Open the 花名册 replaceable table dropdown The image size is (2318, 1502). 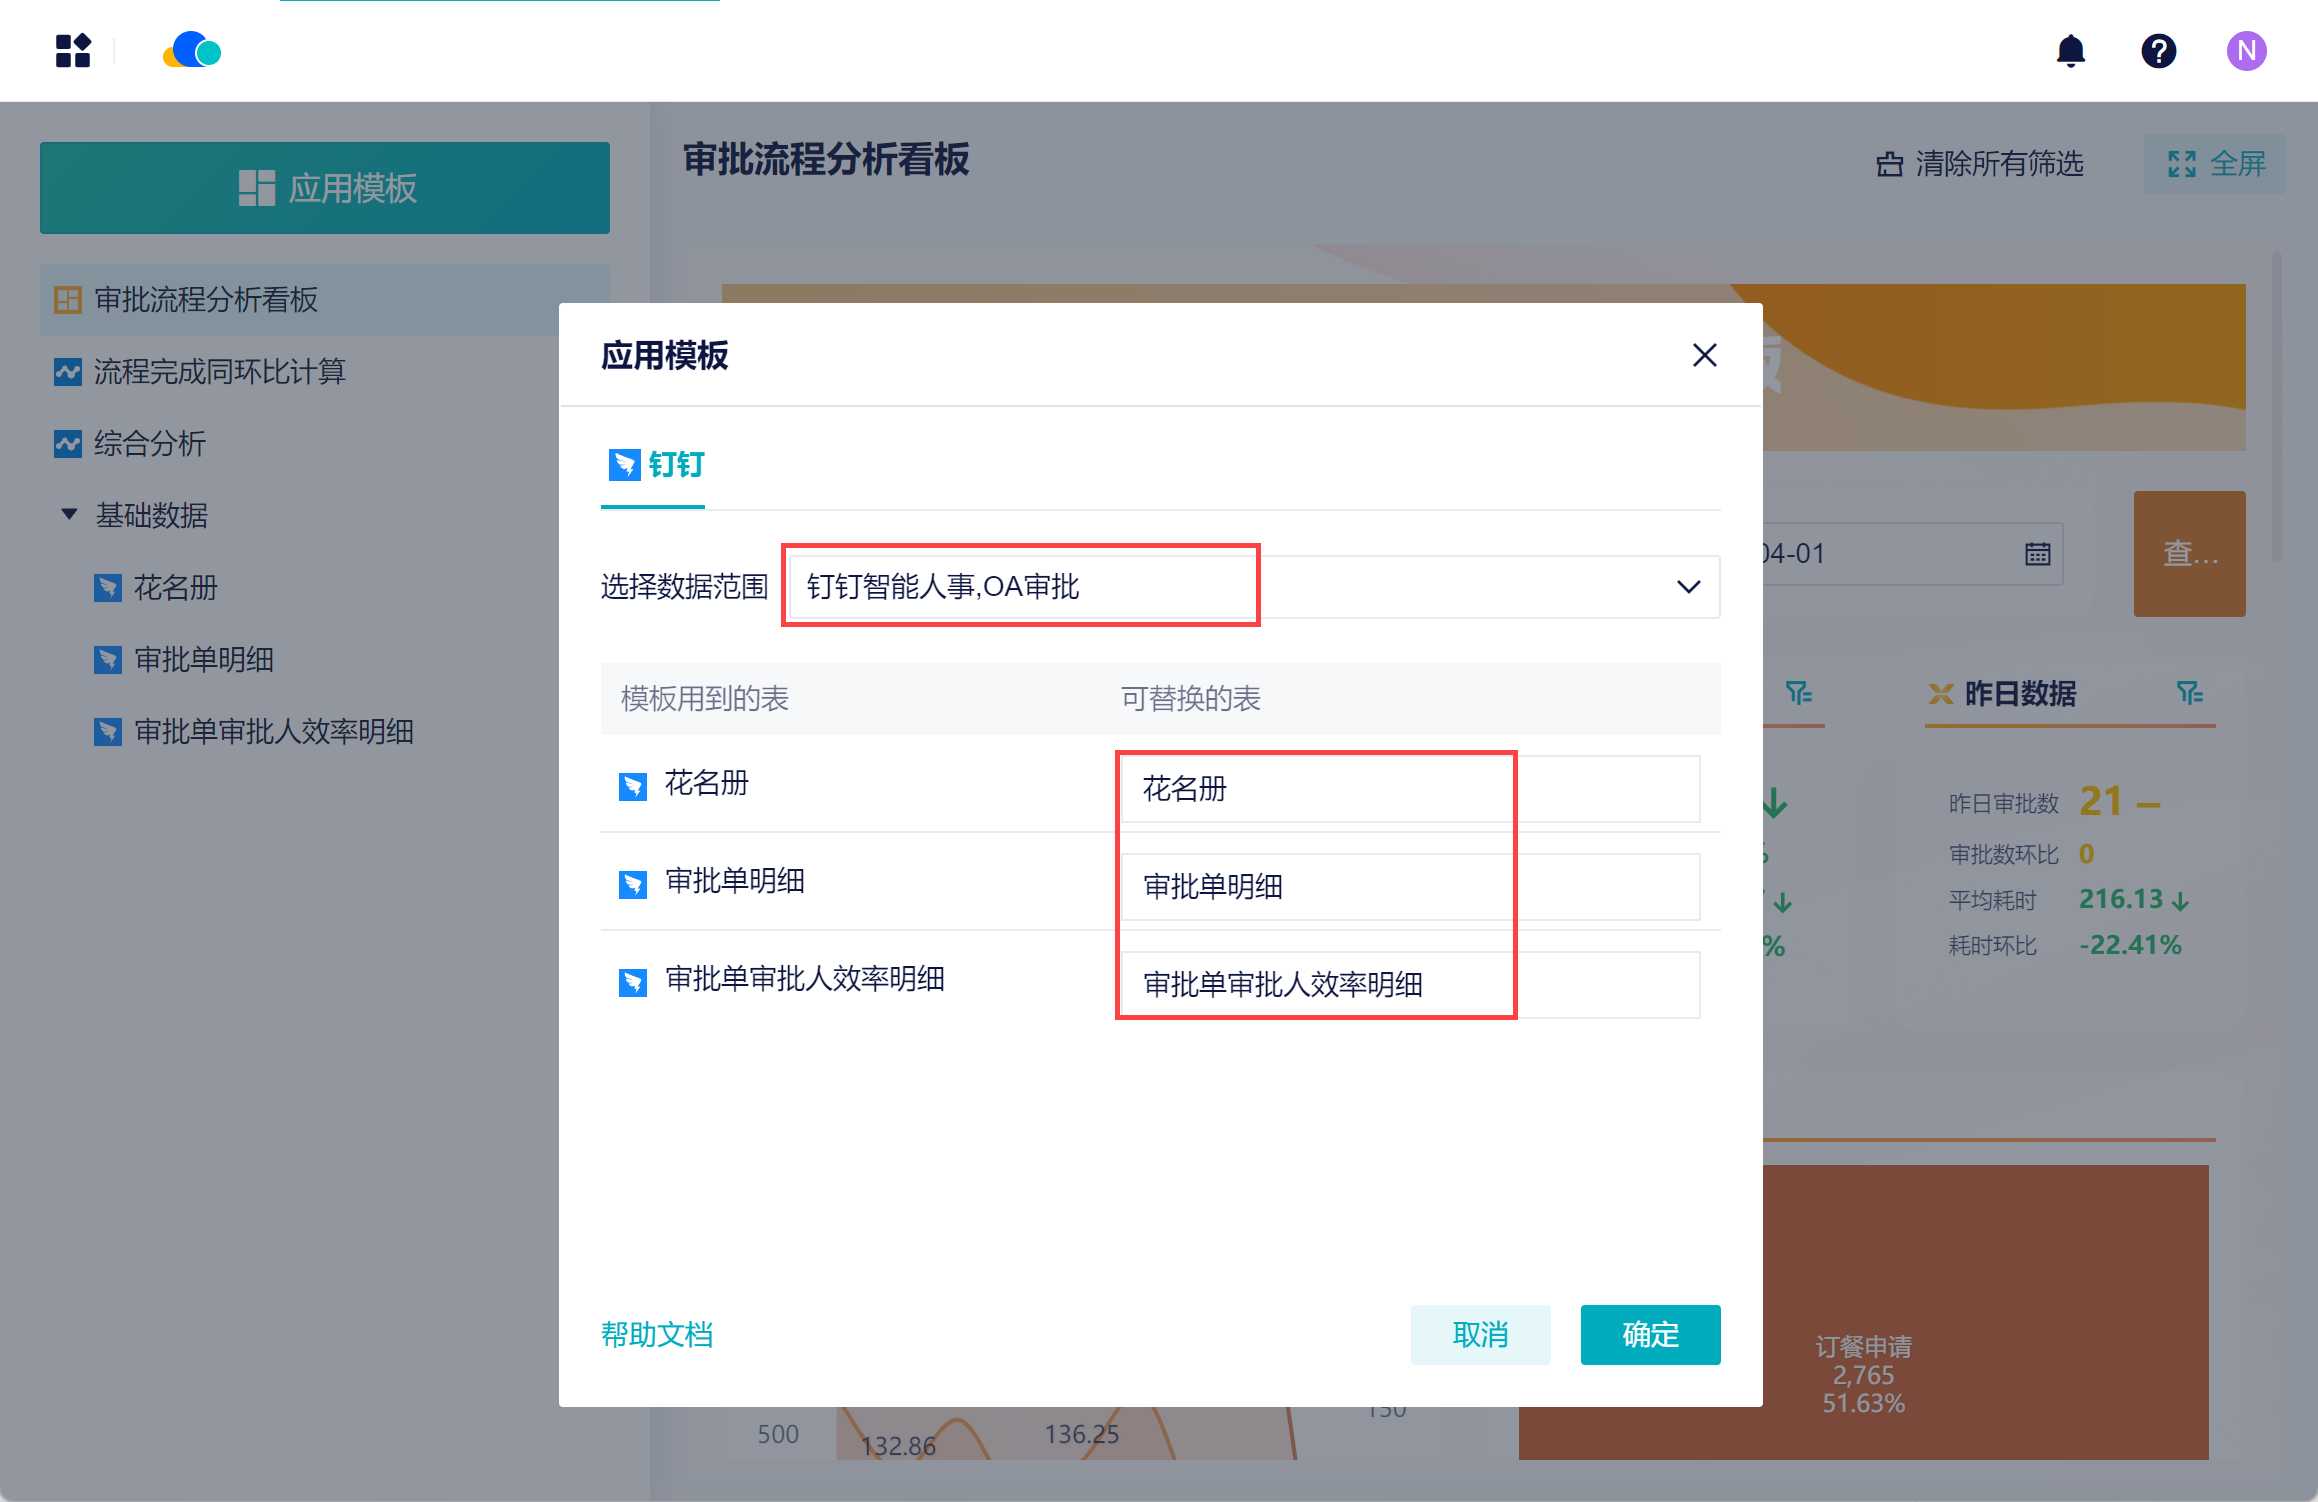pos(1409,789)
